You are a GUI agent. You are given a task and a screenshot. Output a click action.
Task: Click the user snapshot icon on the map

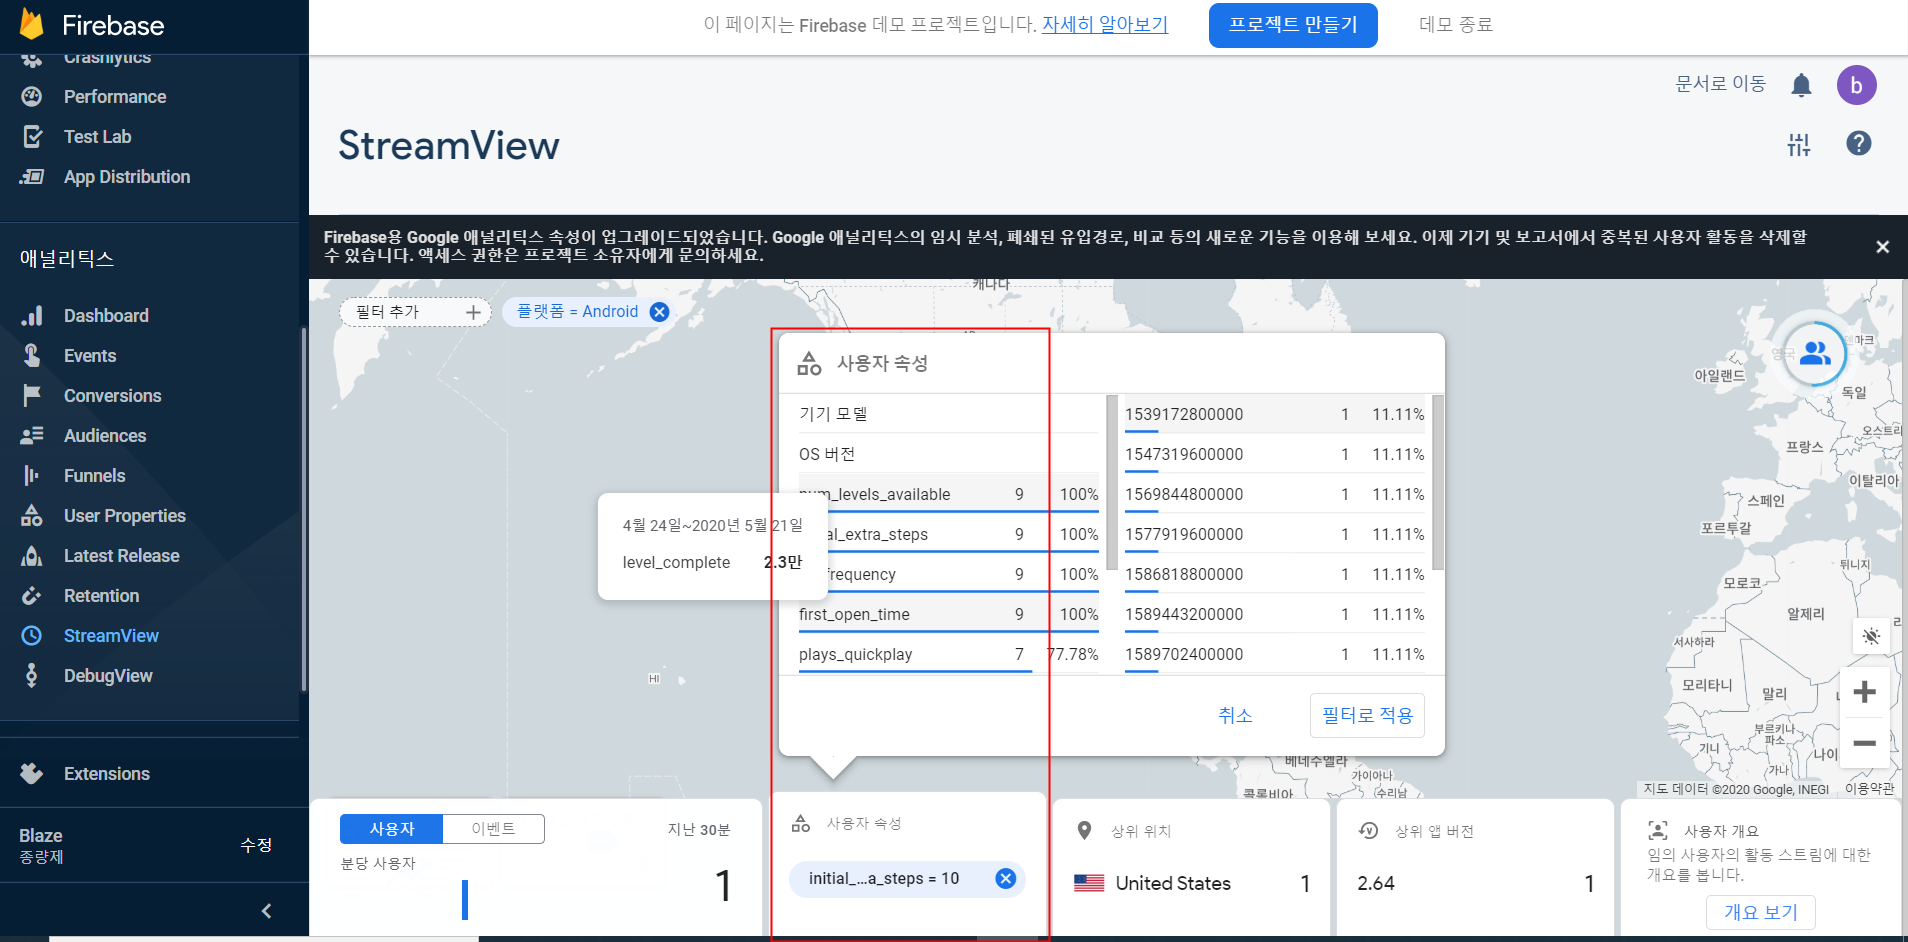click(1815, 353)
